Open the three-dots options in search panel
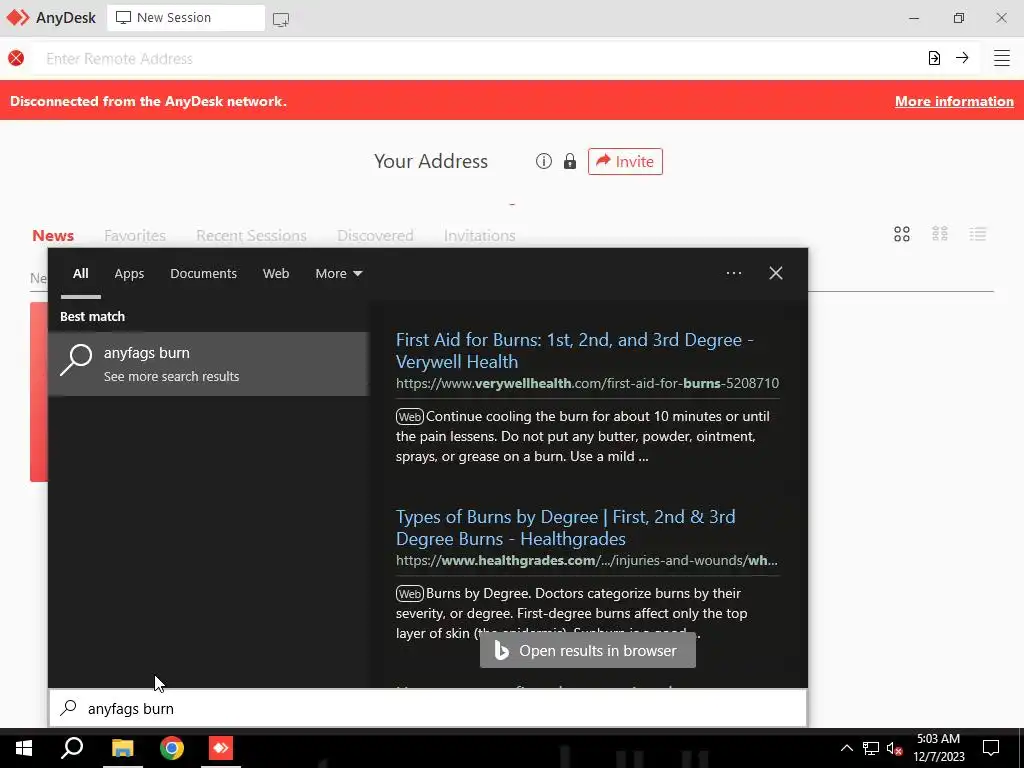 (733, 273)
